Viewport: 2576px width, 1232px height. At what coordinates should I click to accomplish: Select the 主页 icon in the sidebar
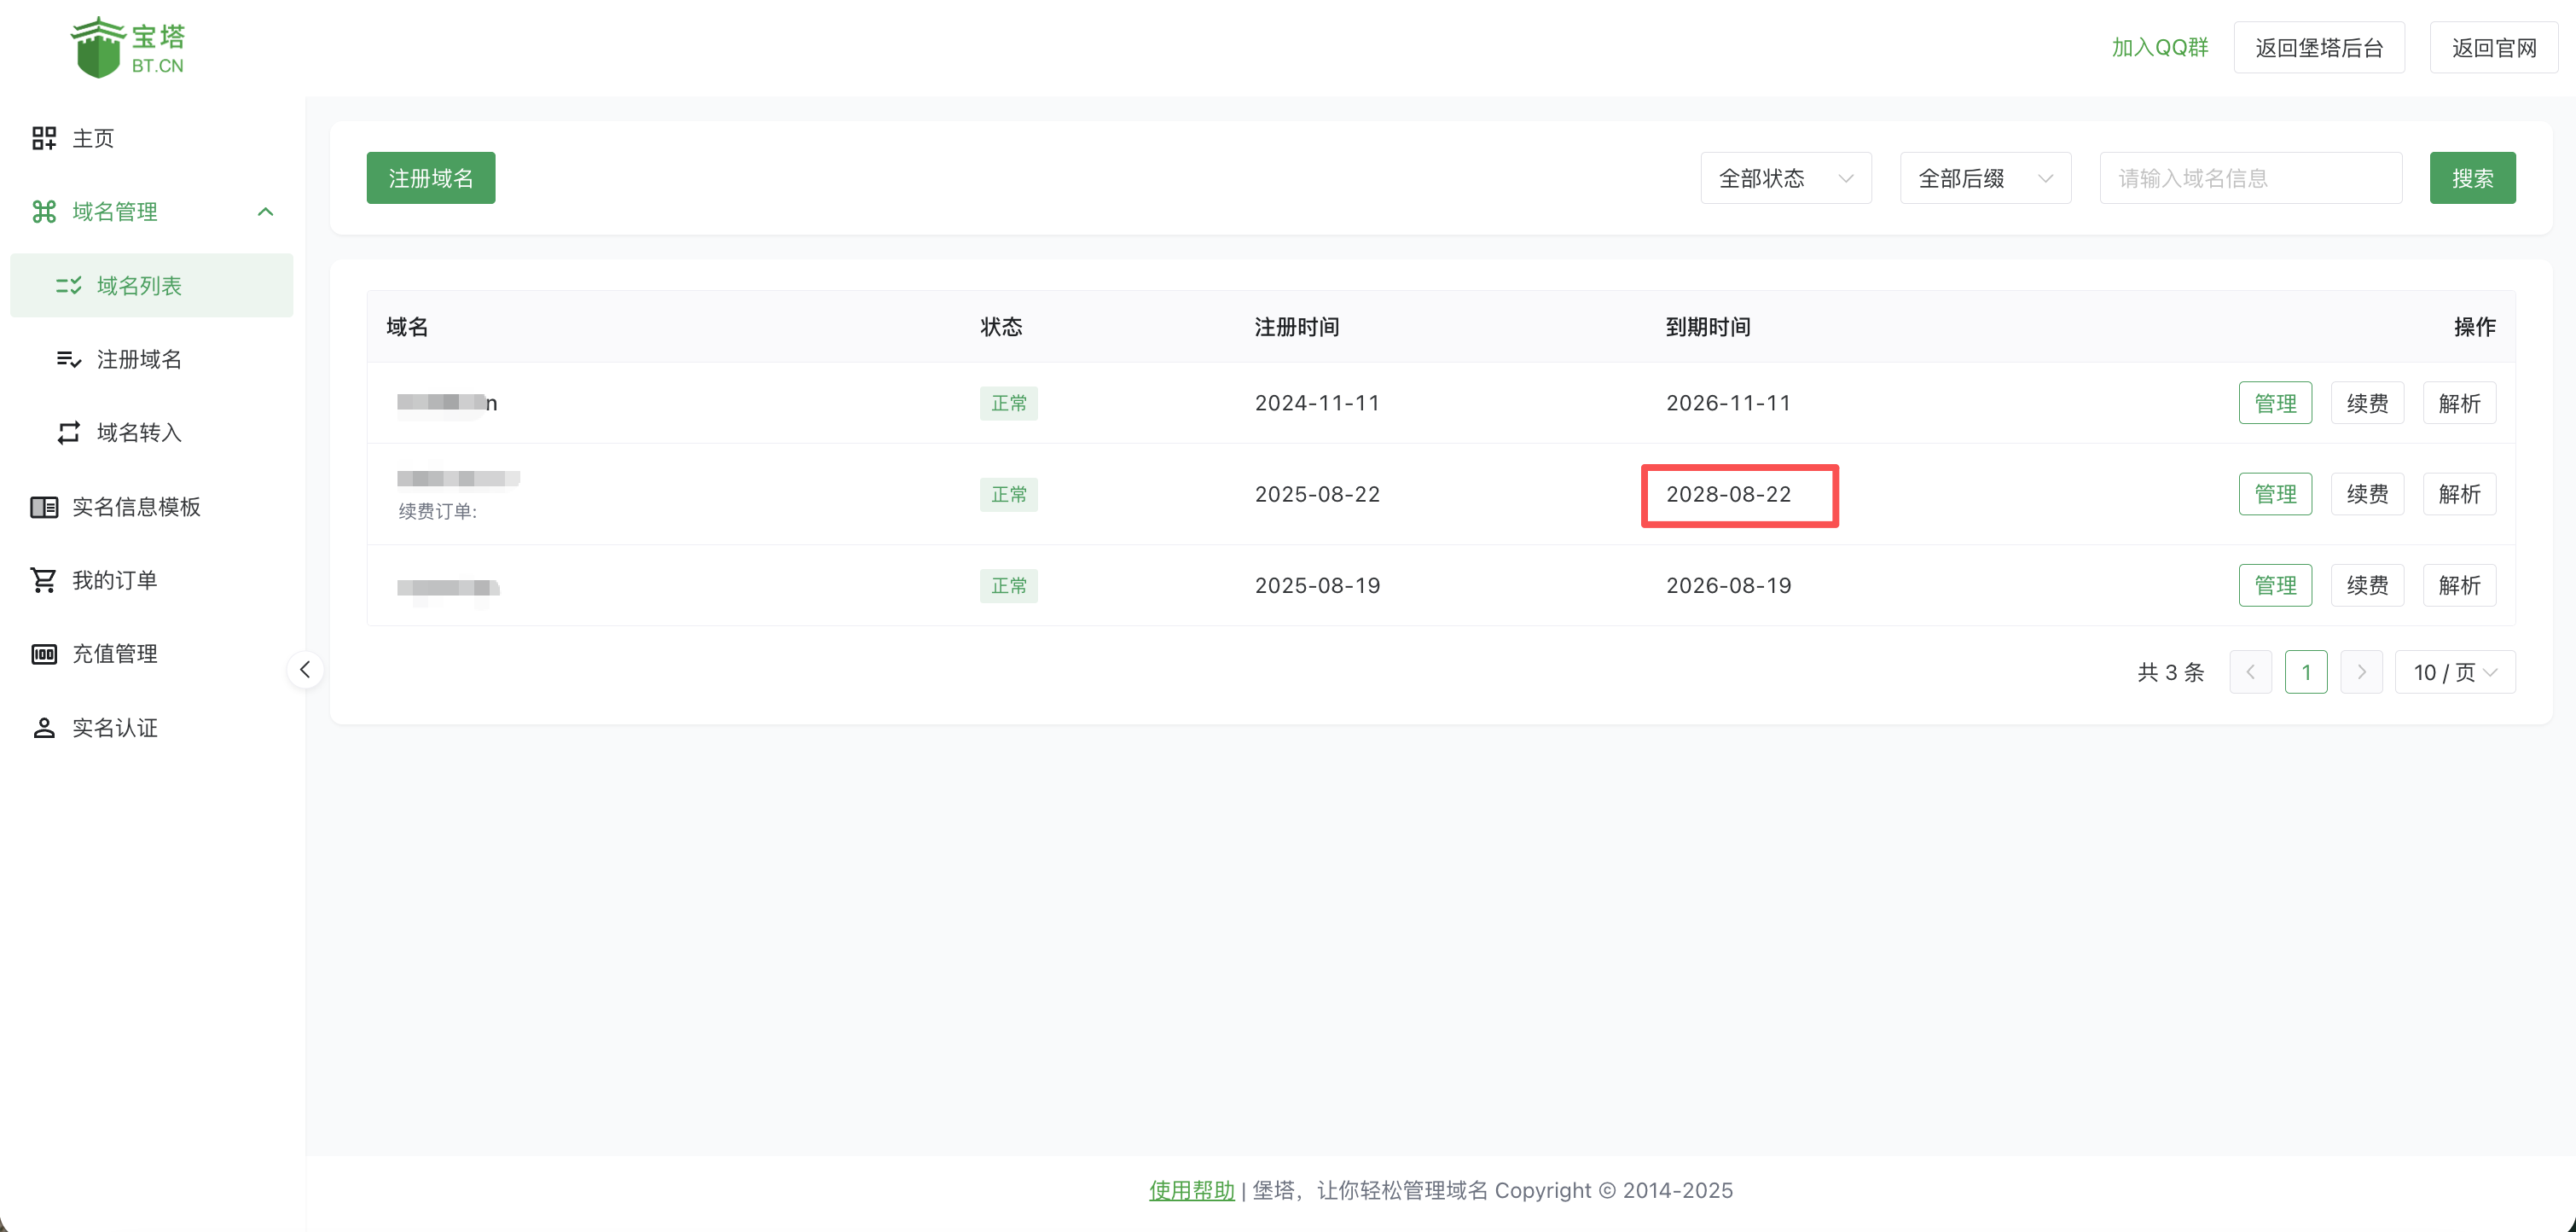click(x=44, y=138)
